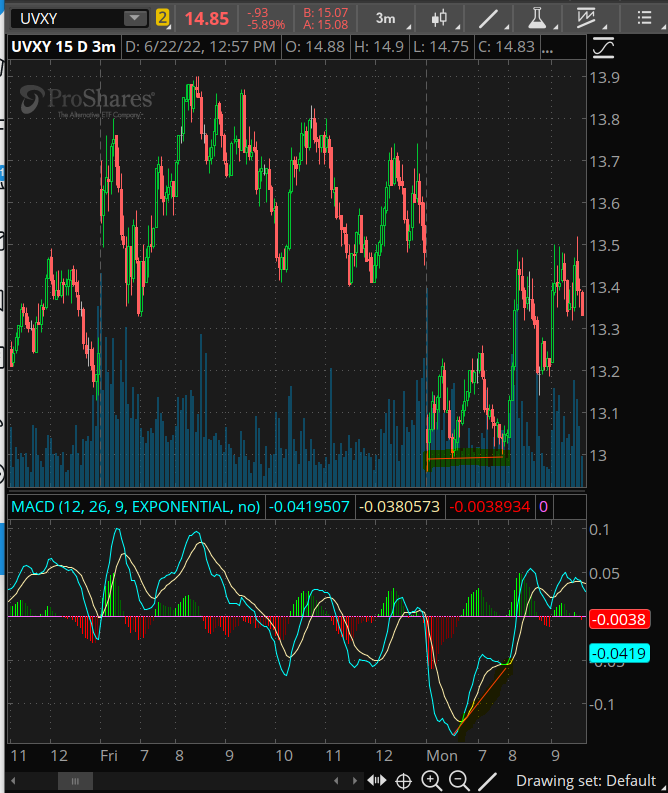Click the H: 14.9 high value
The image size is (668, 793).
pyautogui.click(x=379, y=47)
